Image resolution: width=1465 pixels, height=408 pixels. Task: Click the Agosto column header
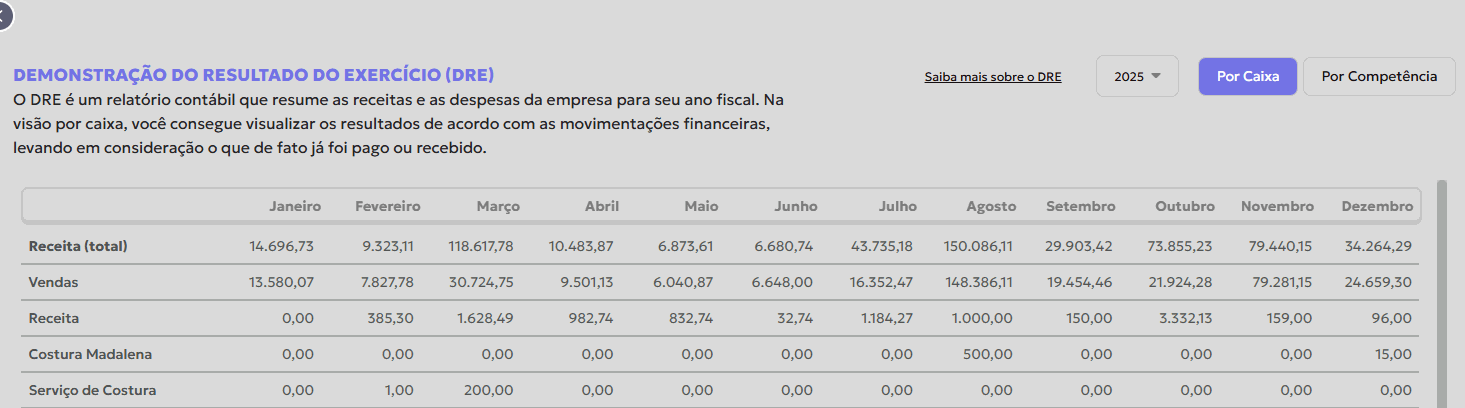[990, 206]
